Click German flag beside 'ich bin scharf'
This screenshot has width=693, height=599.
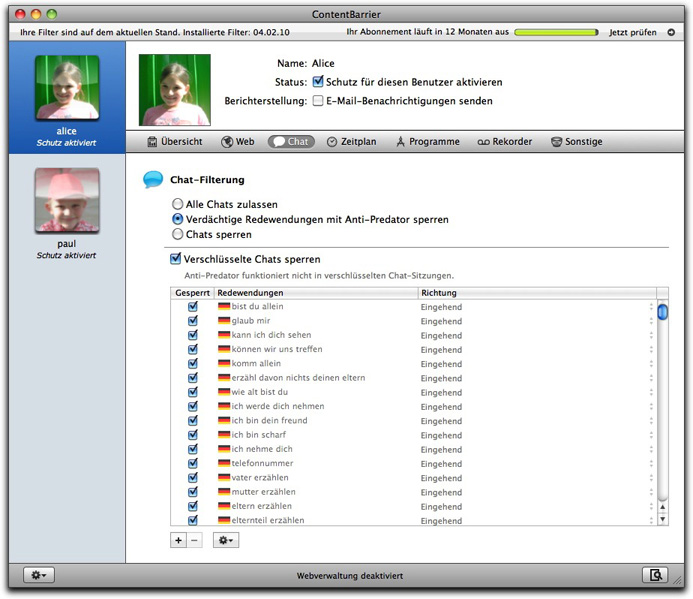coord(224,435)
